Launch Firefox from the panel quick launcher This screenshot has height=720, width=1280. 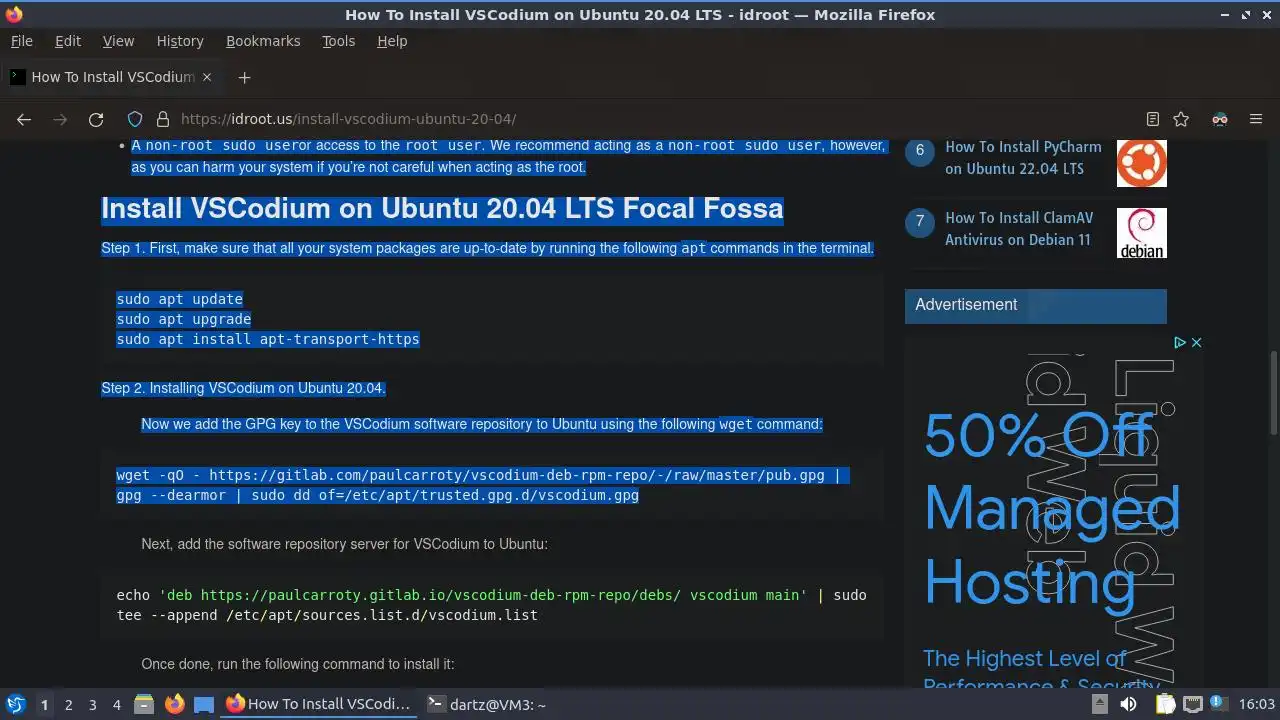(x=174, y=704)
